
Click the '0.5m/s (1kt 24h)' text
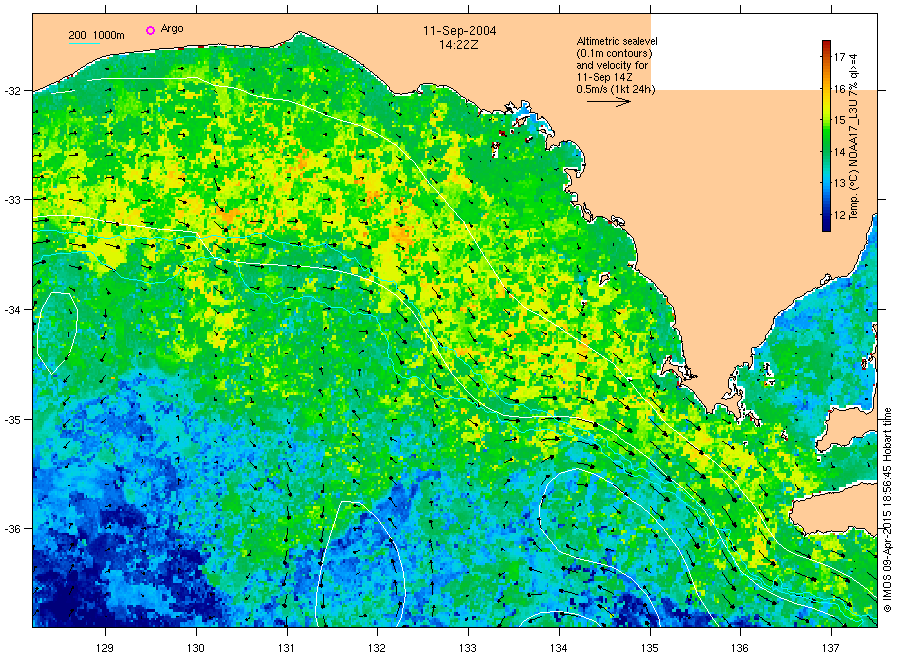615,89
